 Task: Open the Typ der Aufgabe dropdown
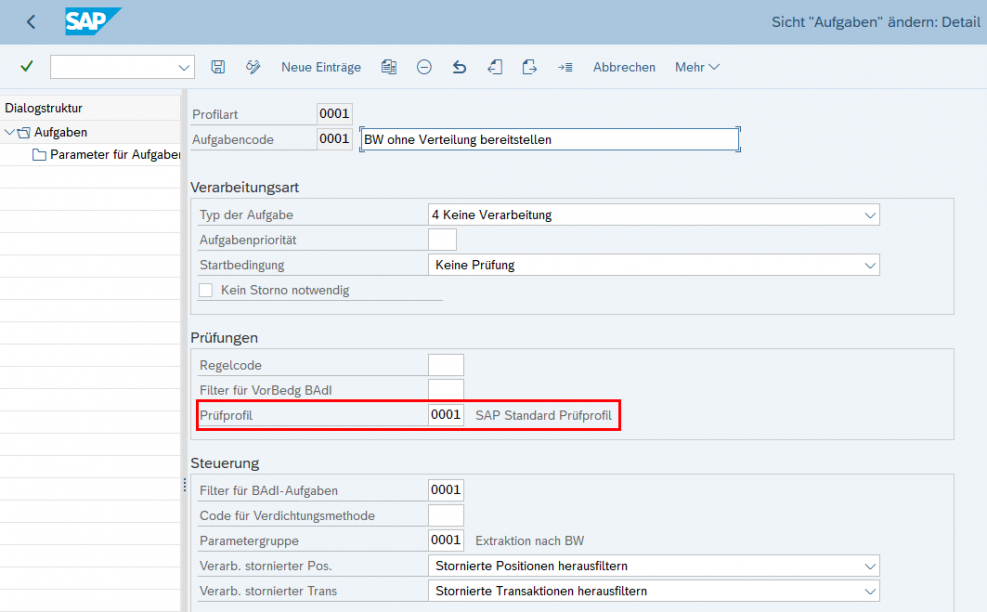870,215
